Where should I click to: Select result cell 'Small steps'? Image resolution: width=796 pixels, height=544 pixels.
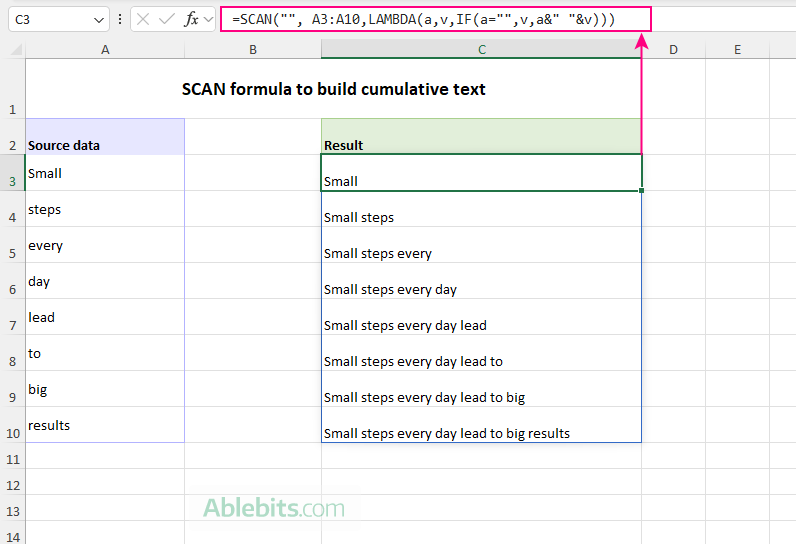click(481, 209)
